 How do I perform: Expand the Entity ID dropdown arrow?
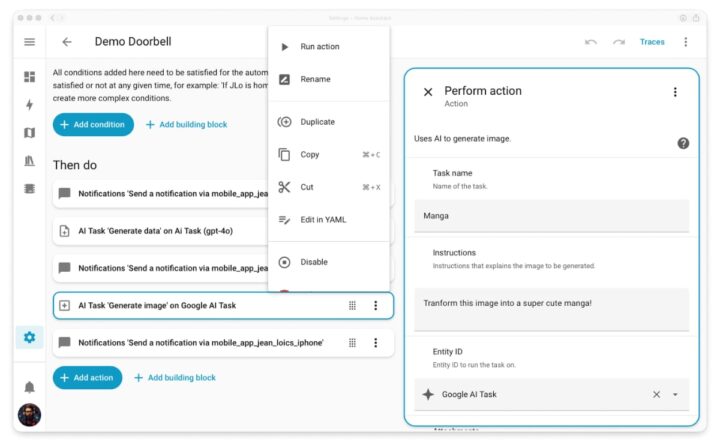click(x=675, y=394)
